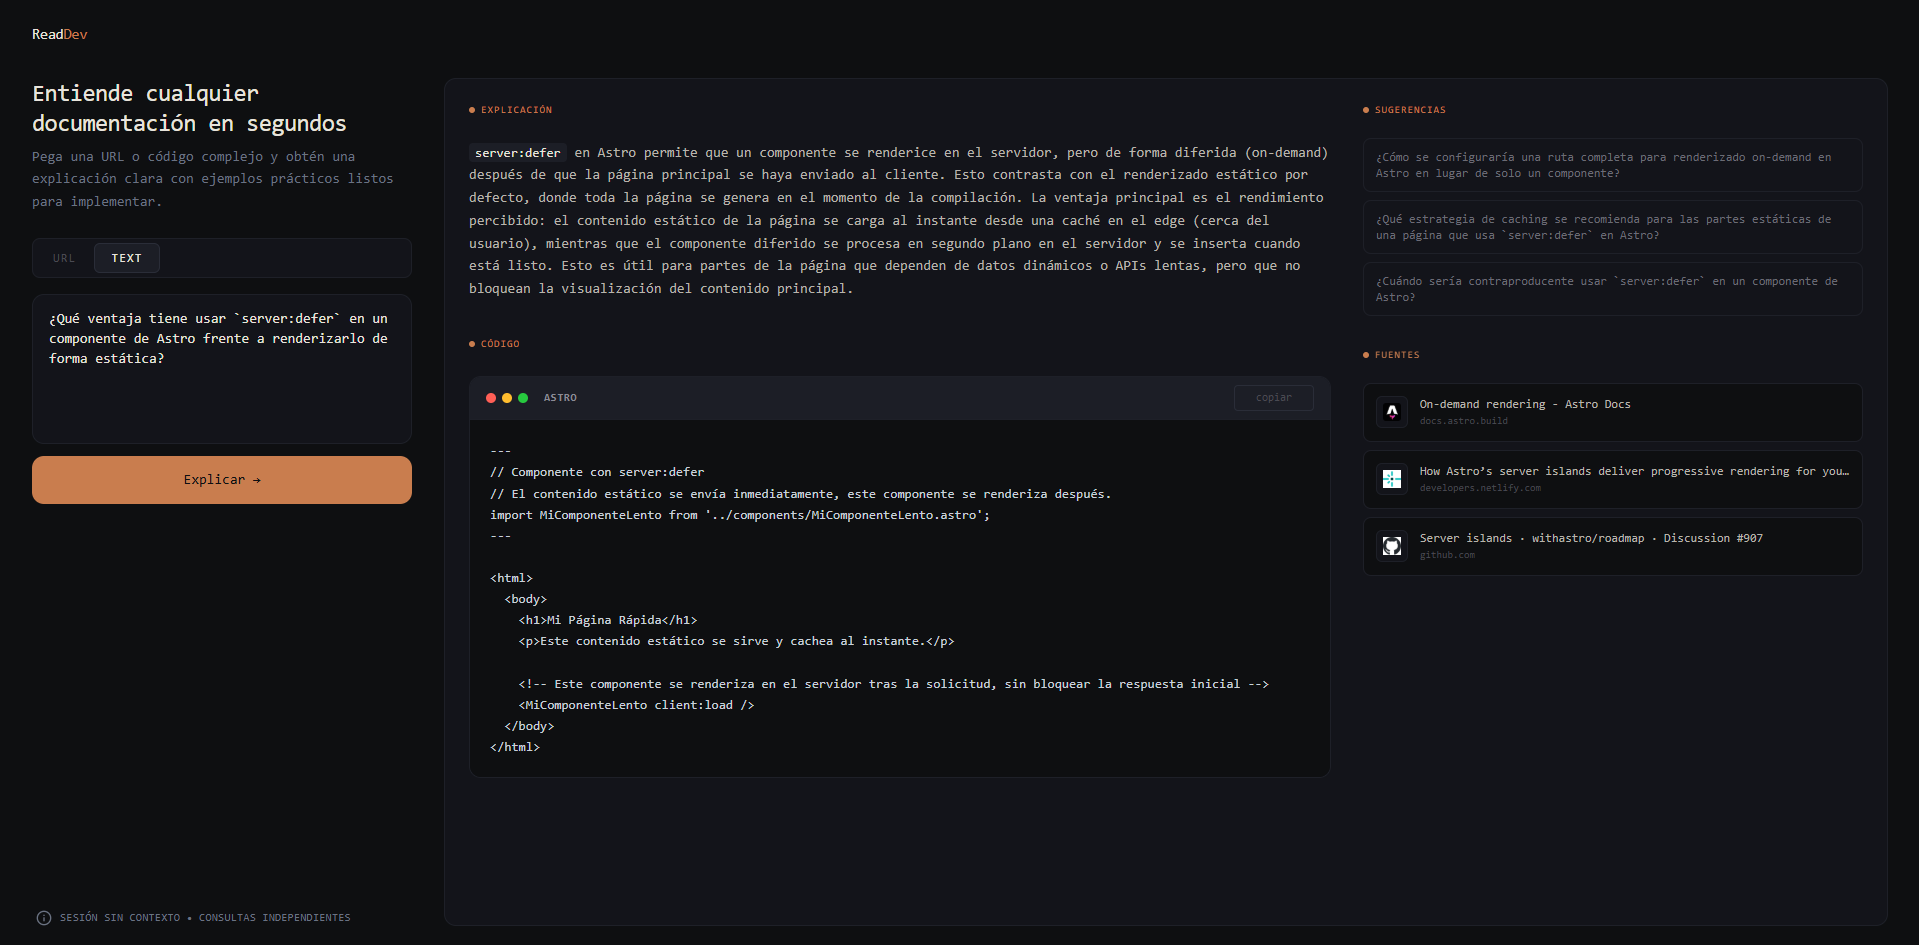Click the ASTRO language label in code header
The image size is (1919, 945).
(560, 398)
